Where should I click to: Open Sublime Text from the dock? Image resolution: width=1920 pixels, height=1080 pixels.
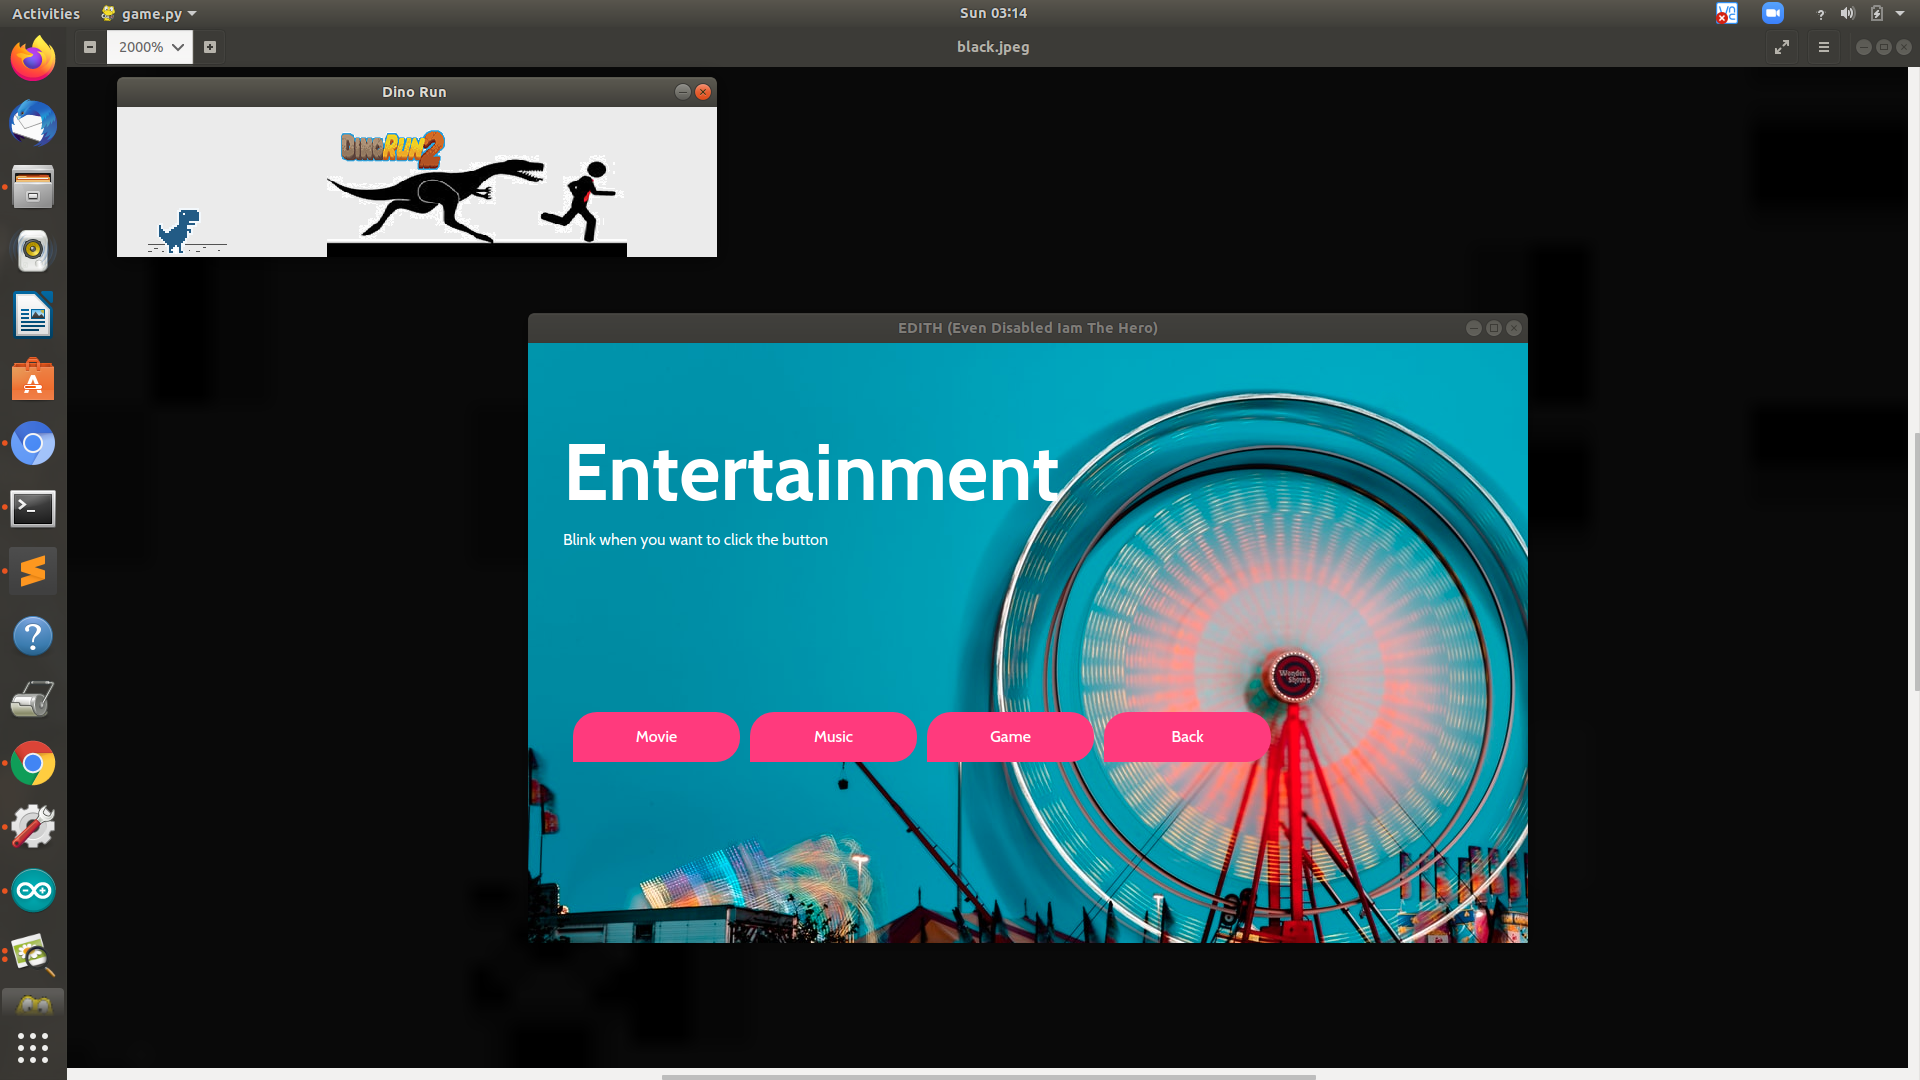click(33, 571)
